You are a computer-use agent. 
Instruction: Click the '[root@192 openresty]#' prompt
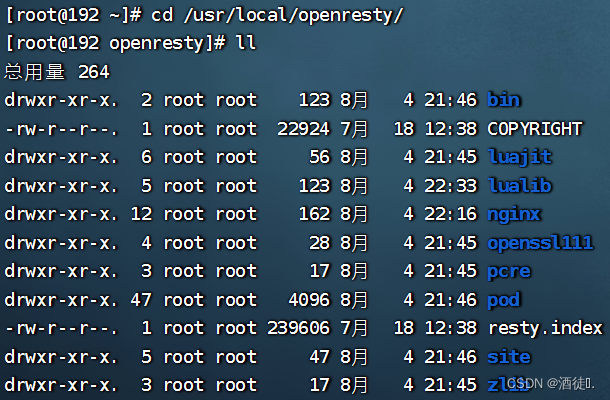click(x=116, y=43)
